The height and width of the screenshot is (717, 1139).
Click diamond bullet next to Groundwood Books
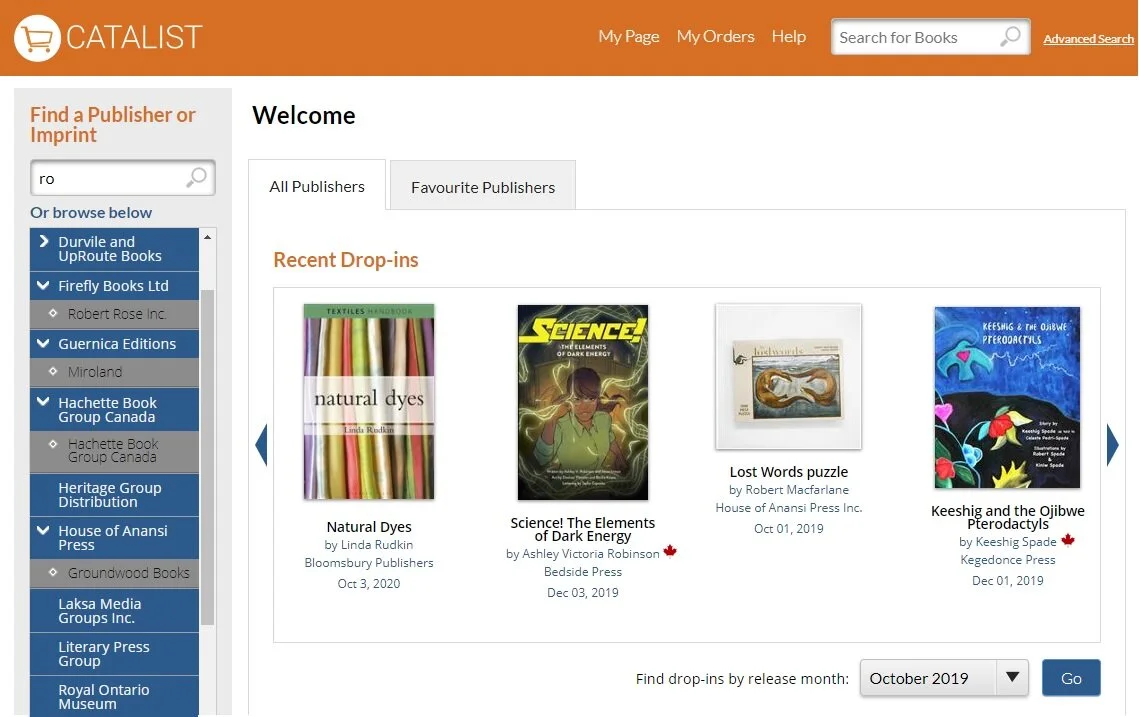tap(52, 572)
